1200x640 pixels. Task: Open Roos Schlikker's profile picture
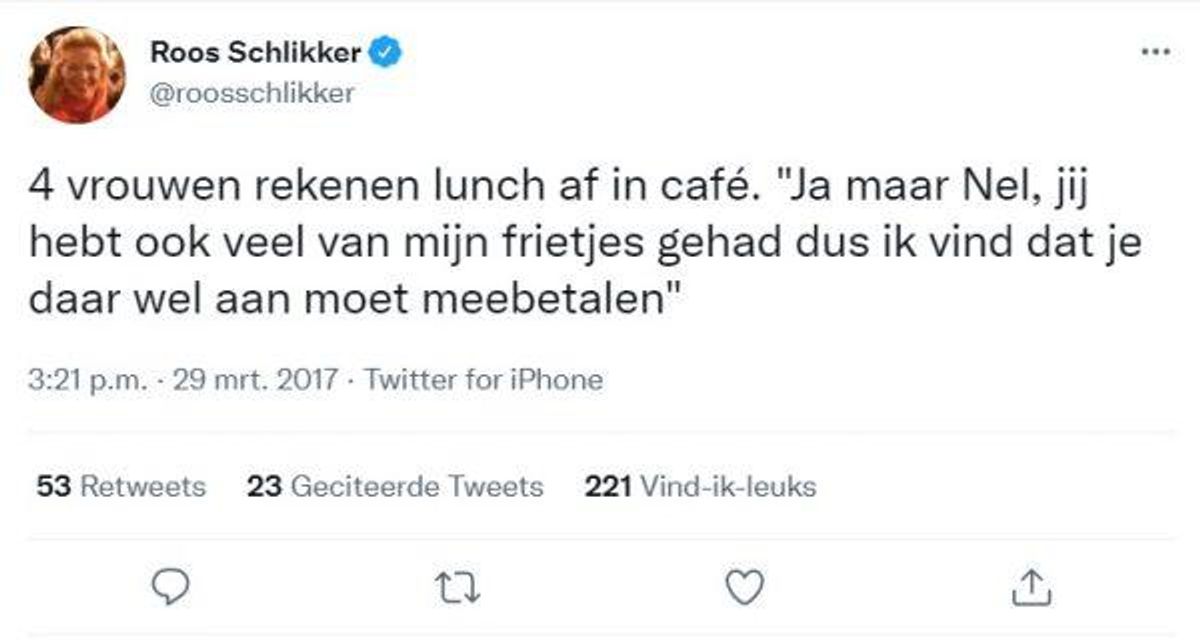pyautogui.click(x=78, y=75)
